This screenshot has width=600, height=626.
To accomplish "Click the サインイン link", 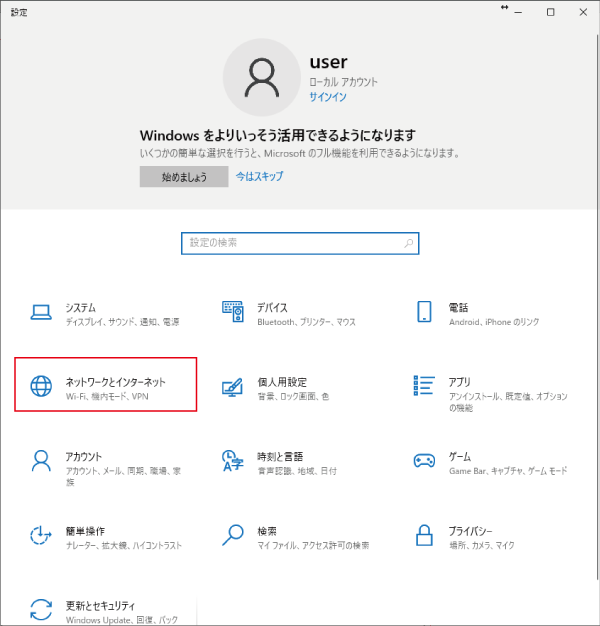I will click(x=328, y=97).
